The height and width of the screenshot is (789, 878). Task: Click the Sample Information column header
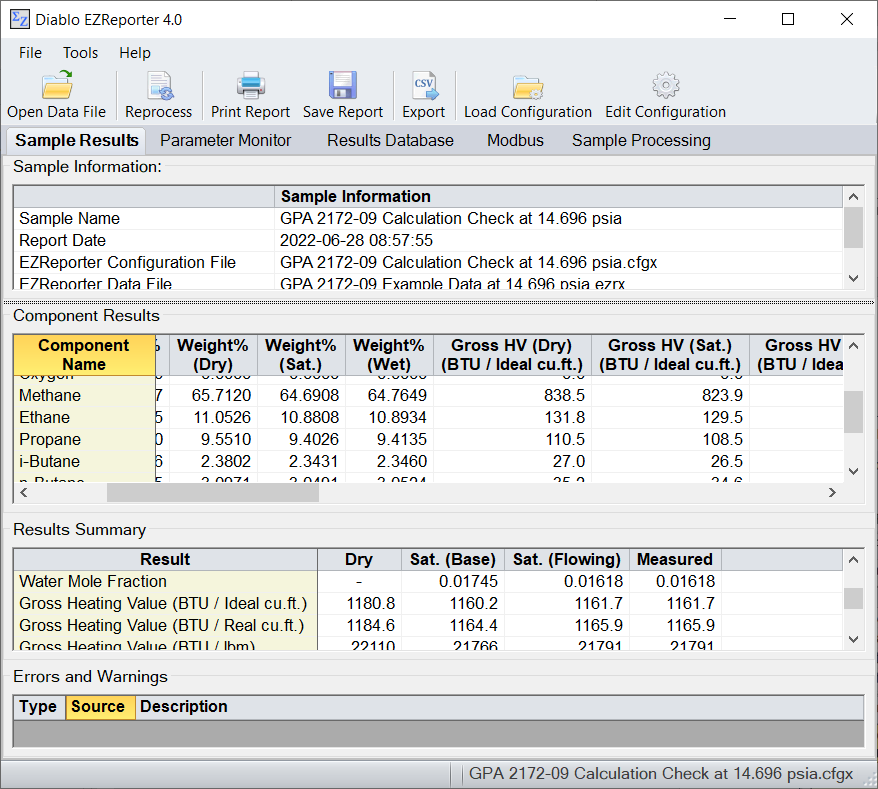point(558,197)
